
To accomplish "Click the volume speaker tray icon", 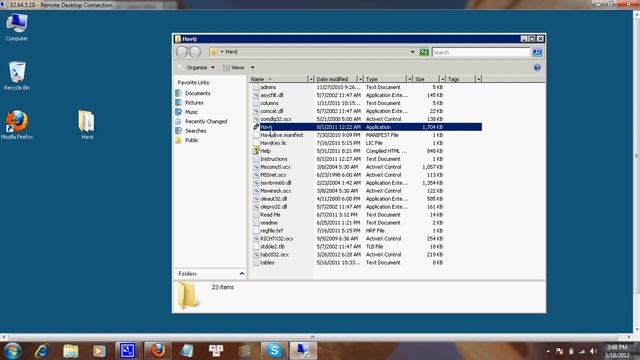I will point(593,351).
